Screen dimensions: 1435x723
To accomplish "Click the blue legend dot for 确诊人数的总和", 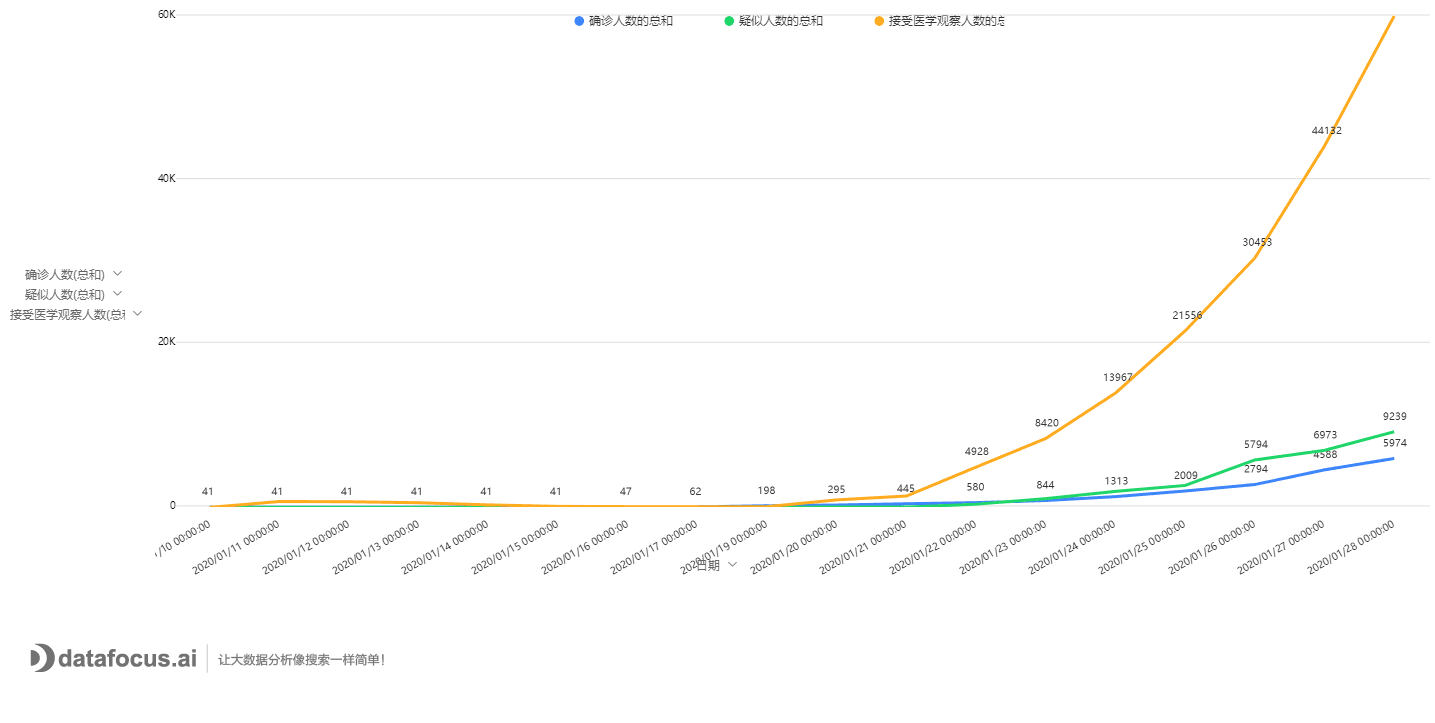I will pyautogui.click(x=579, y=21).
